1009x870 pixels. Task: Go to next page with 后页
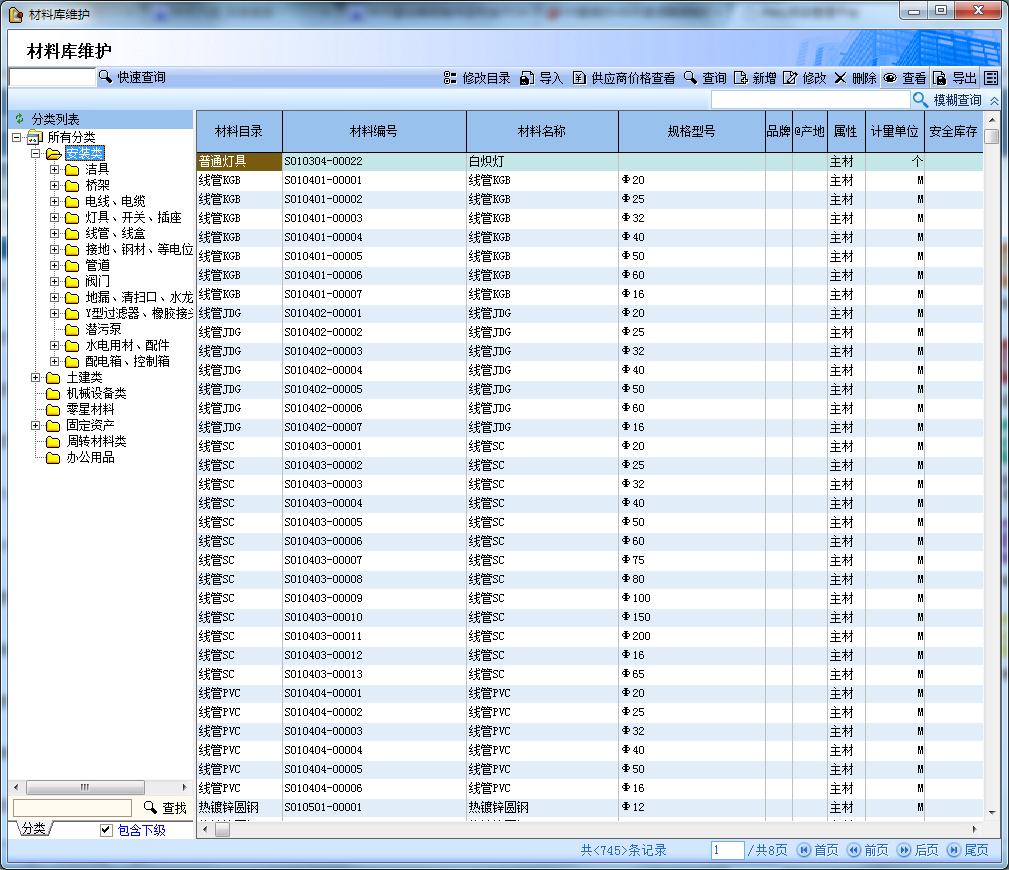click(x=917, y=850)
